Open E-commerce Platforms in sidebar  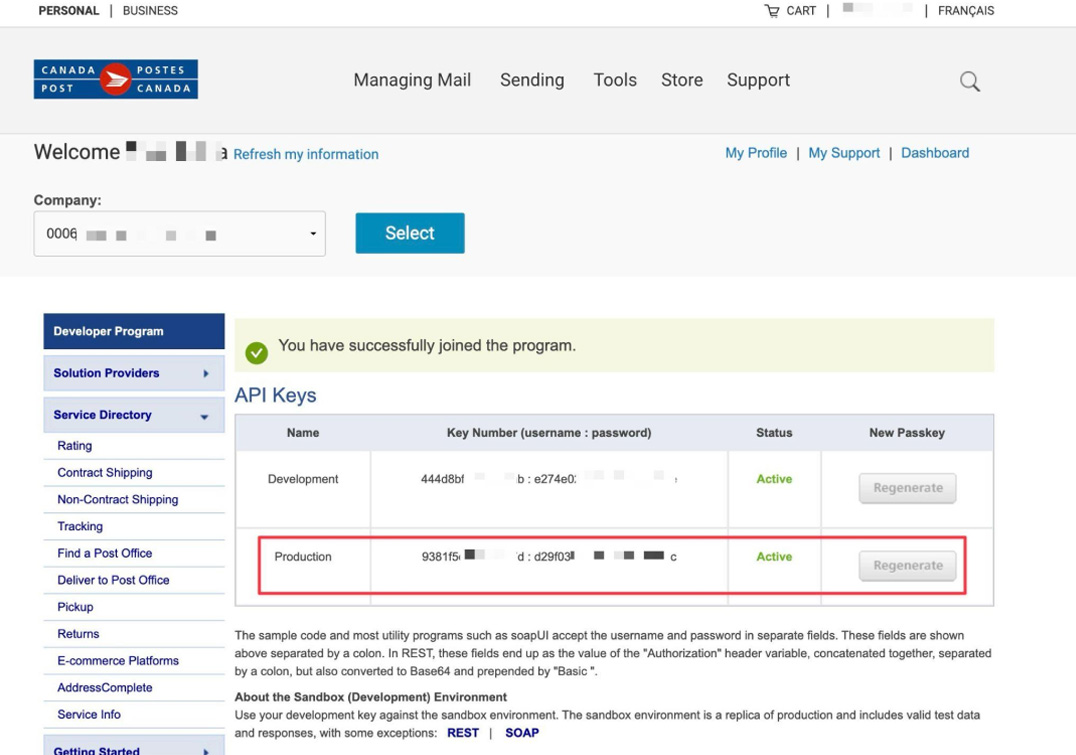(118, 660)
